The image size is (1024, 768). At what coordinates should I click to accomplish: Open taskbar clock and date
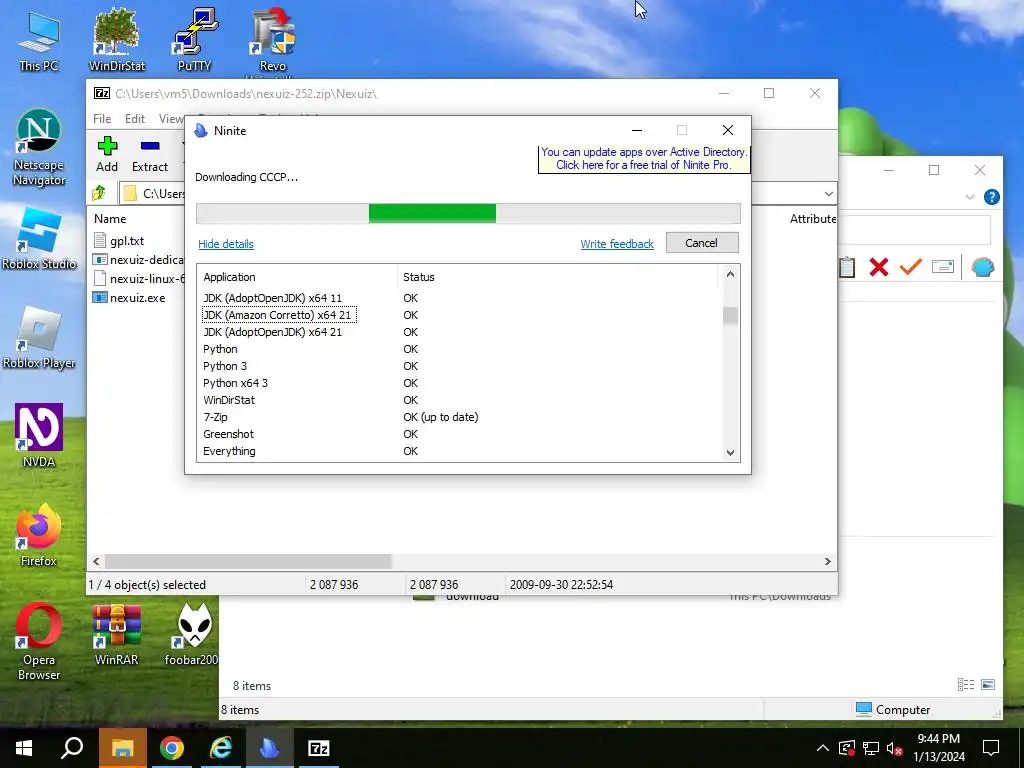click(x=938, y=748)
